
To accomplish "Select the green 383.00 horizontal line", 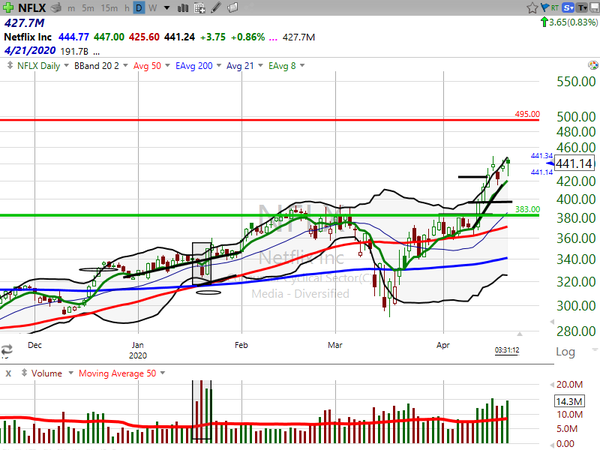I will tap(268, 215).
